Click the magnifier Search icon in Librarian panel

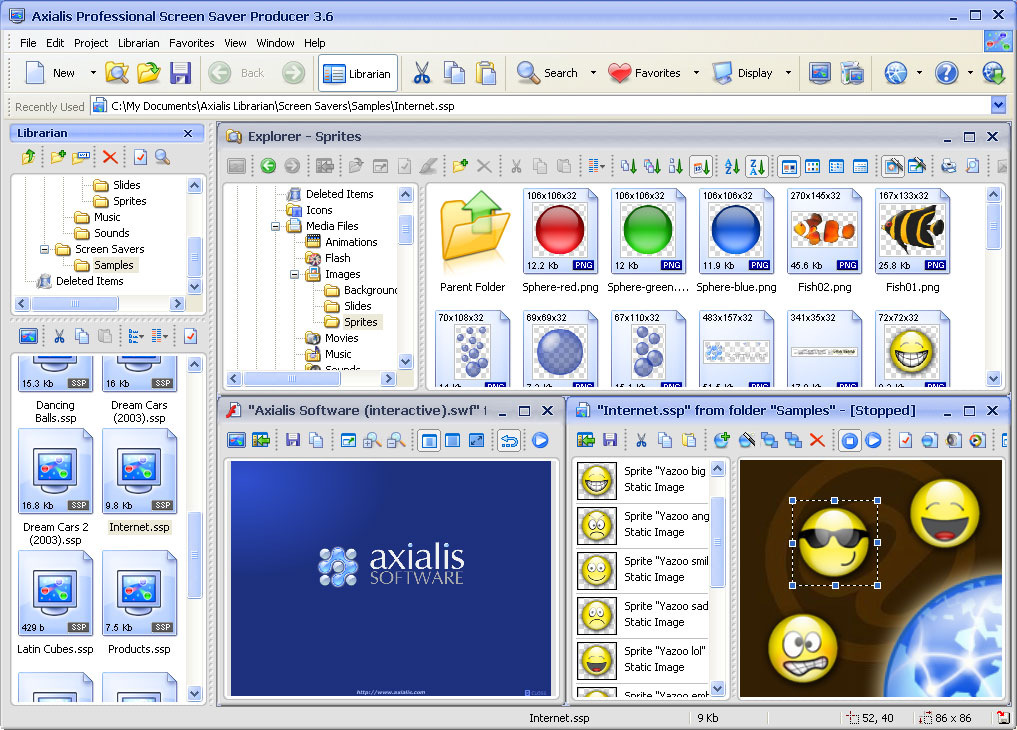point(162,157)
